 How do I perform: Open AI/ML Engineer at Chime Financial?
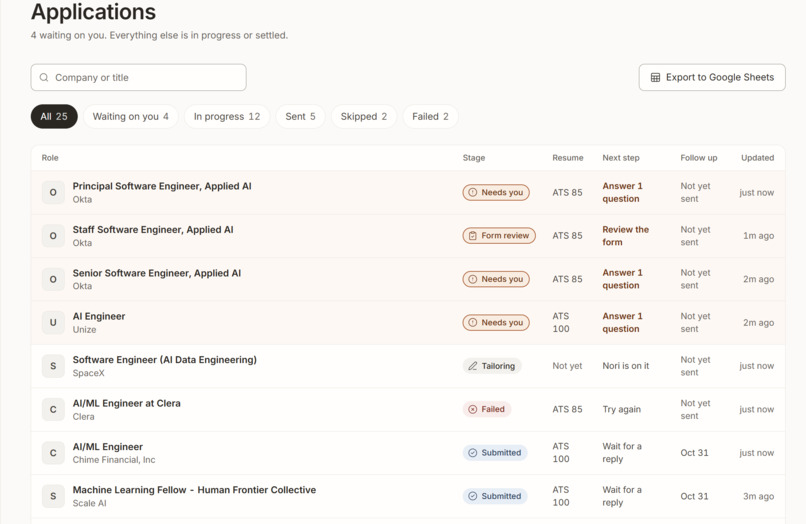[x=107, y=447]
